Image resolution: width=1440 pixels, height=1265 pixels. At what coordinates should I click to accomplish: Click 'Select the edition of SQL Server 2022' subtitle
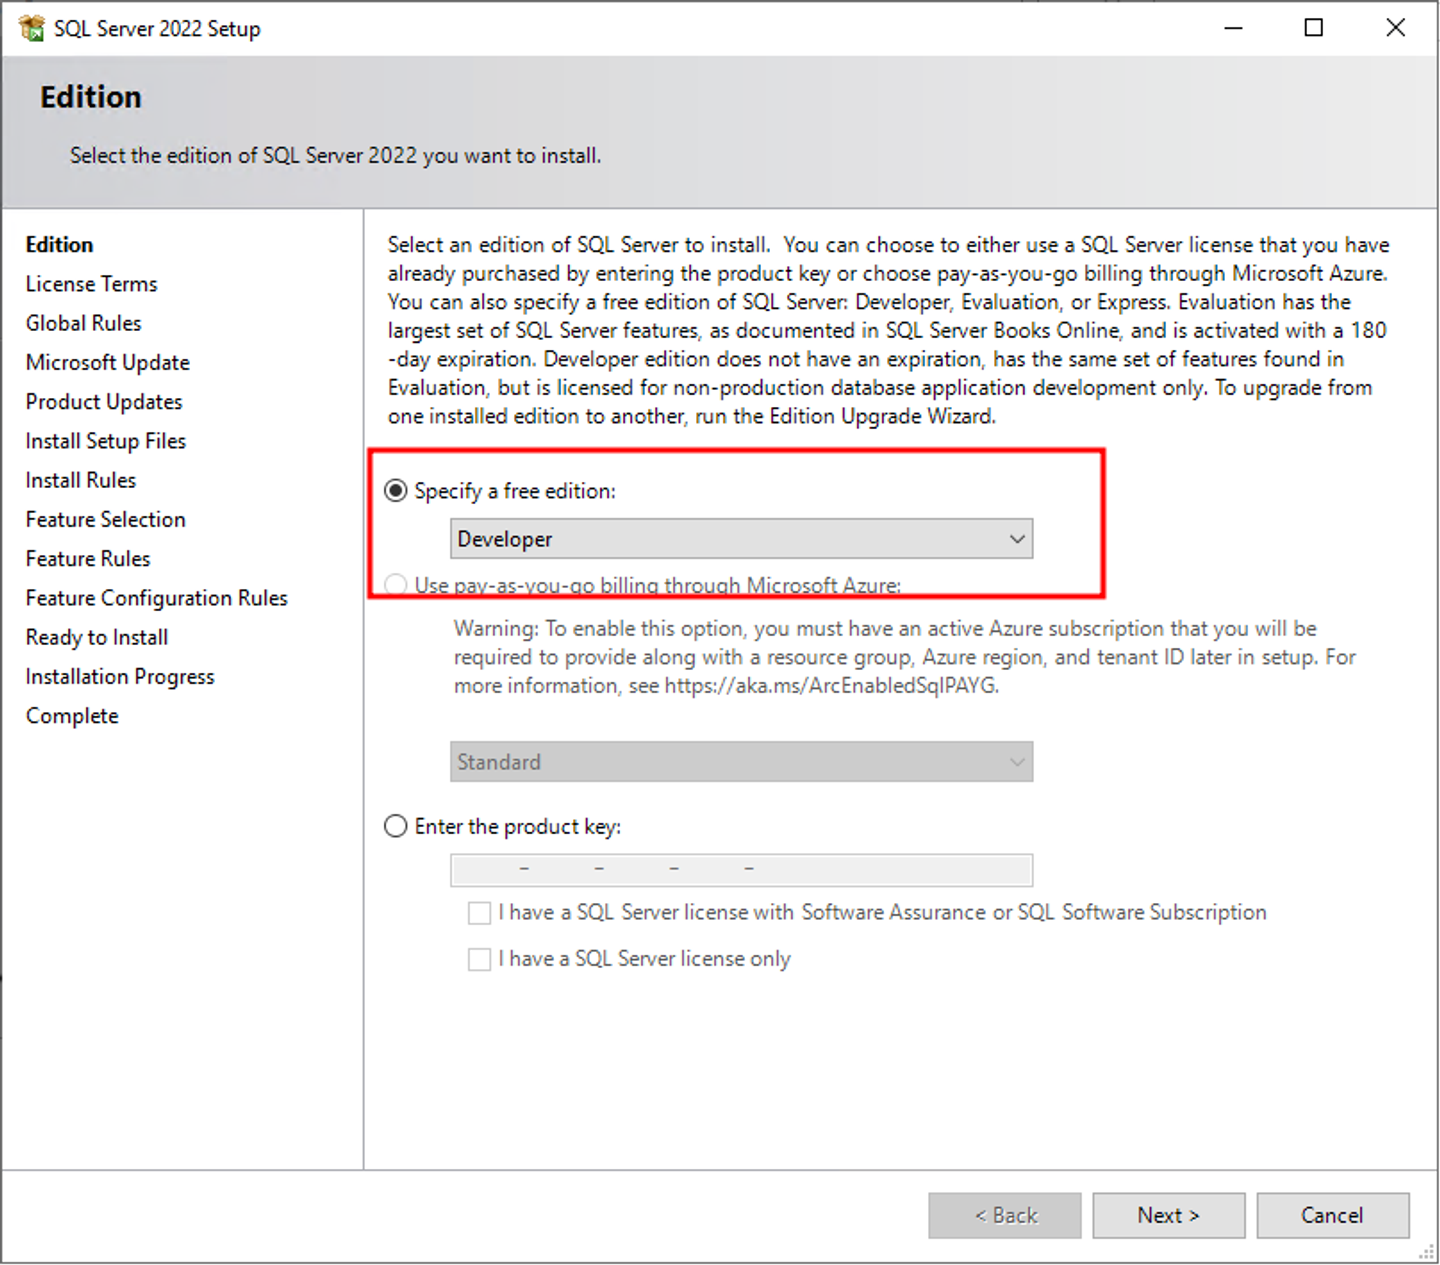click(x=335, y=156)
